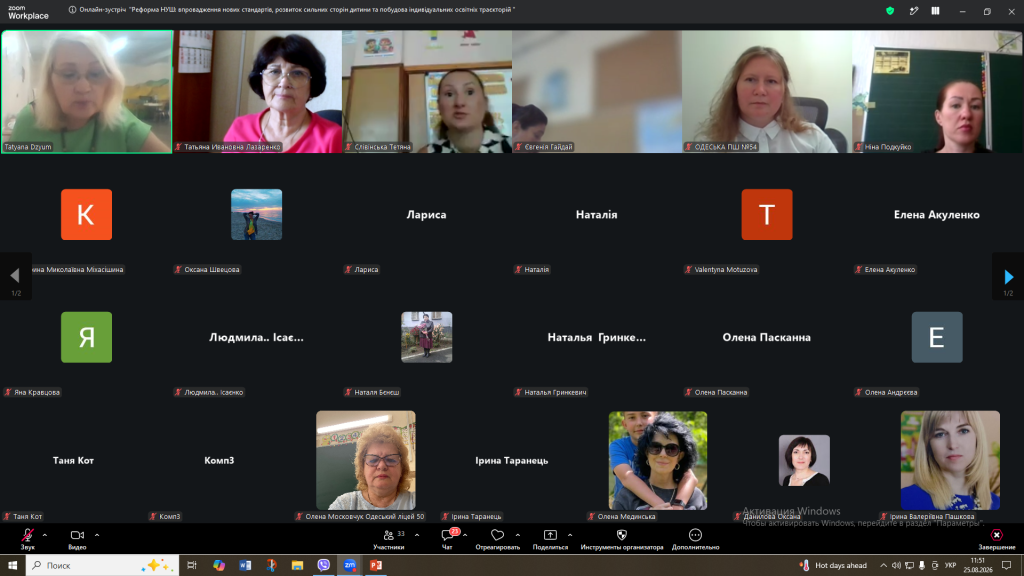Expand chat options arrow
The width and height of the screenshot is (1024, 576).
tap(465, 536)
